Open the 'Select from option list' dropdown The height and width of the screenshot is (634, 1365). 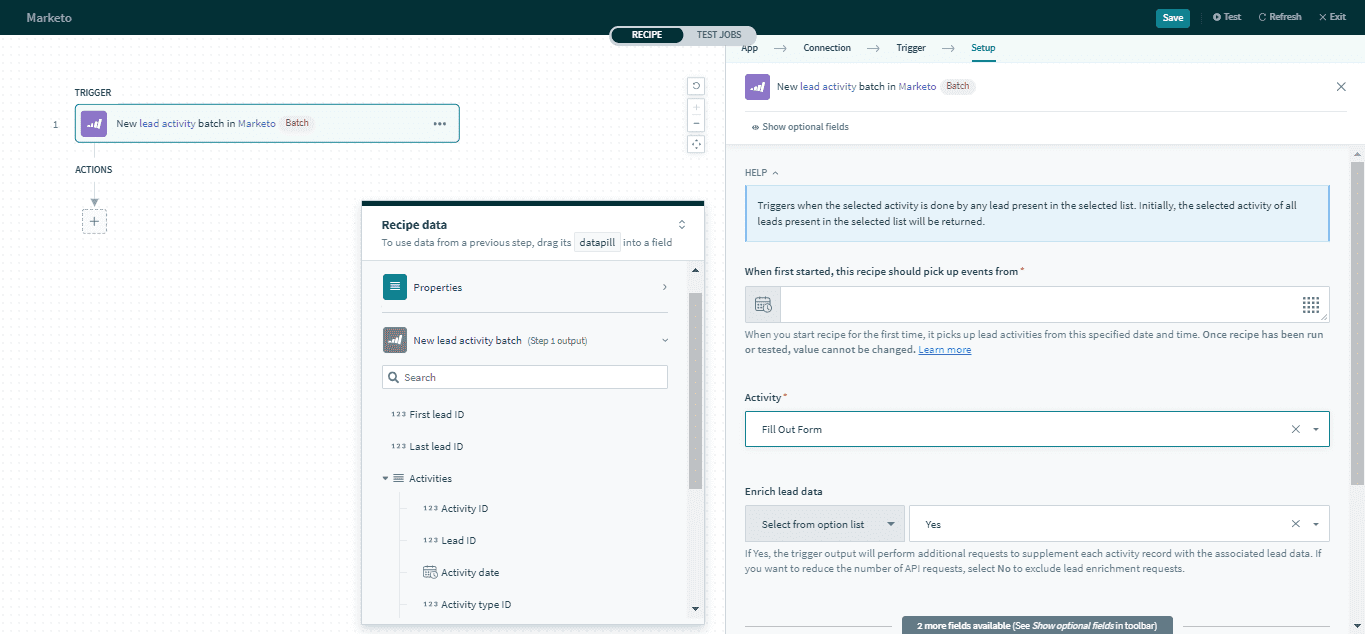coord(825,524)
